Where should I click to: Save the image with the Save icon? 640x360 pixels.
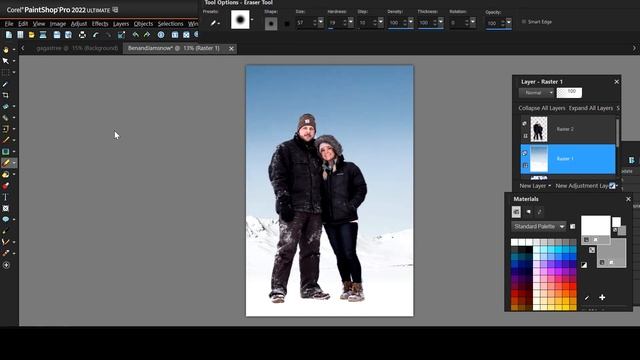click(57, 35)
